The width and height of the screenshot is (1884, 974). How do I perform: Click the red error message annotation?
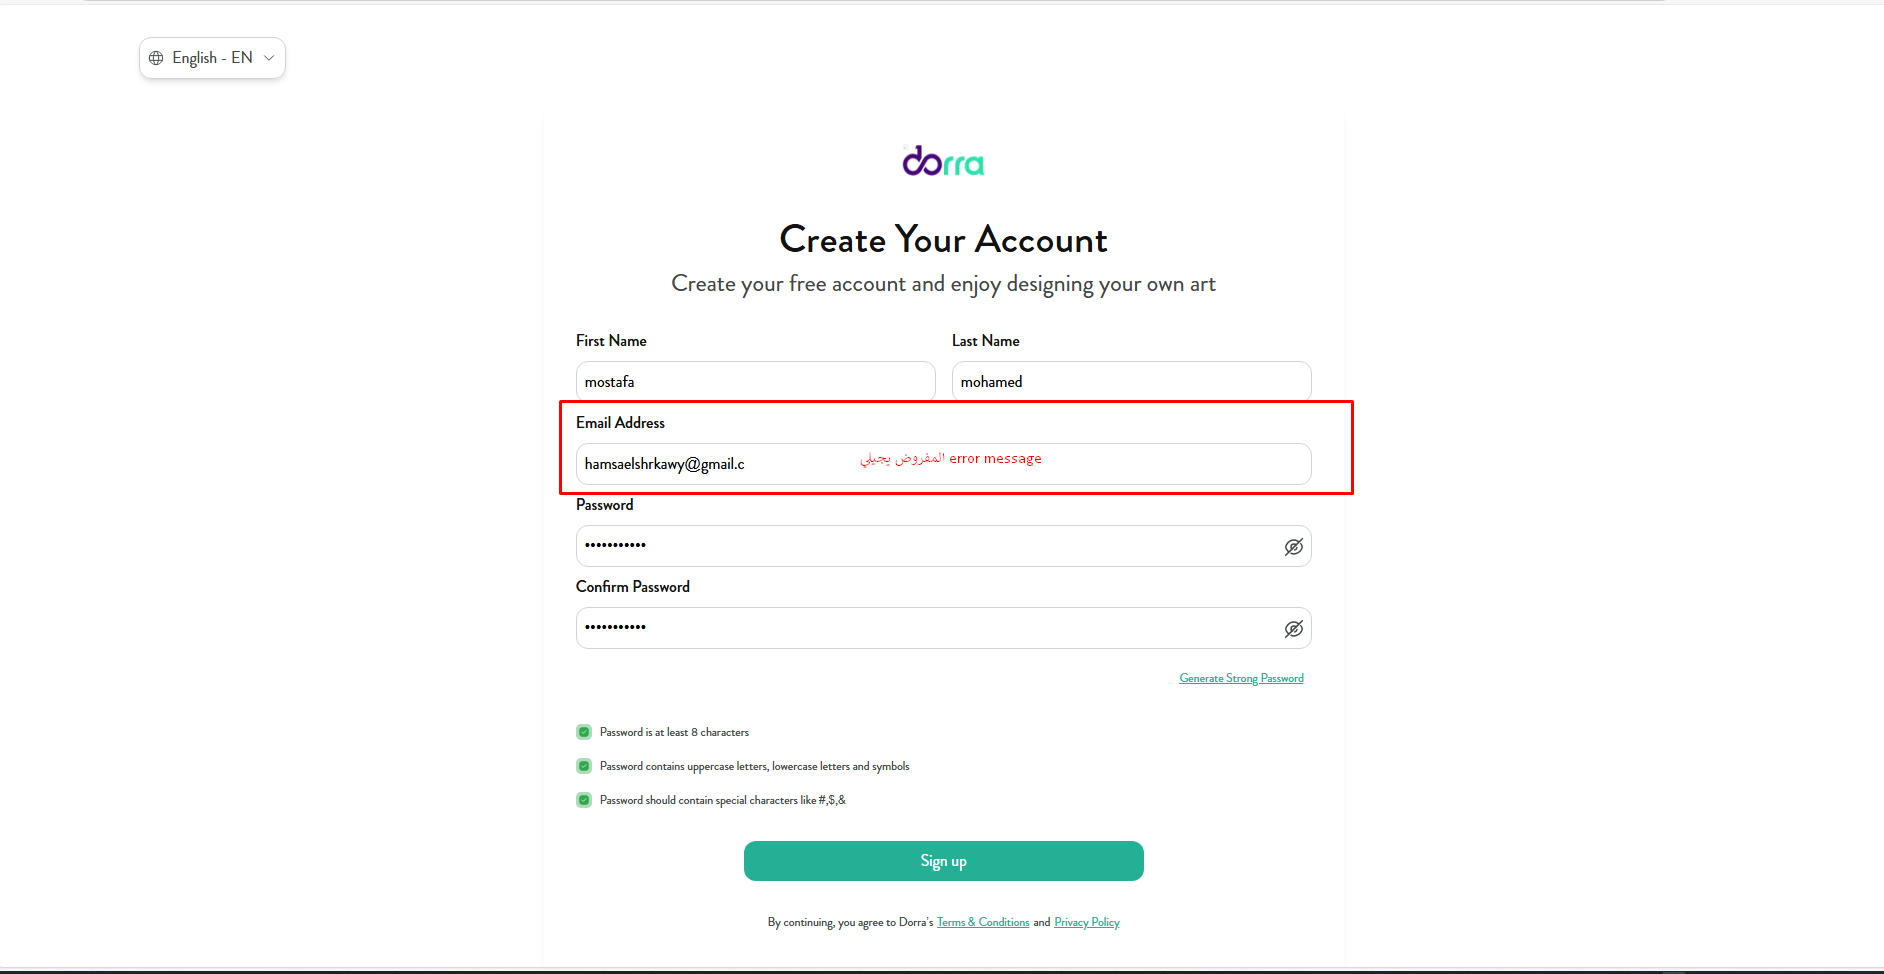click(x=951, y=458)
